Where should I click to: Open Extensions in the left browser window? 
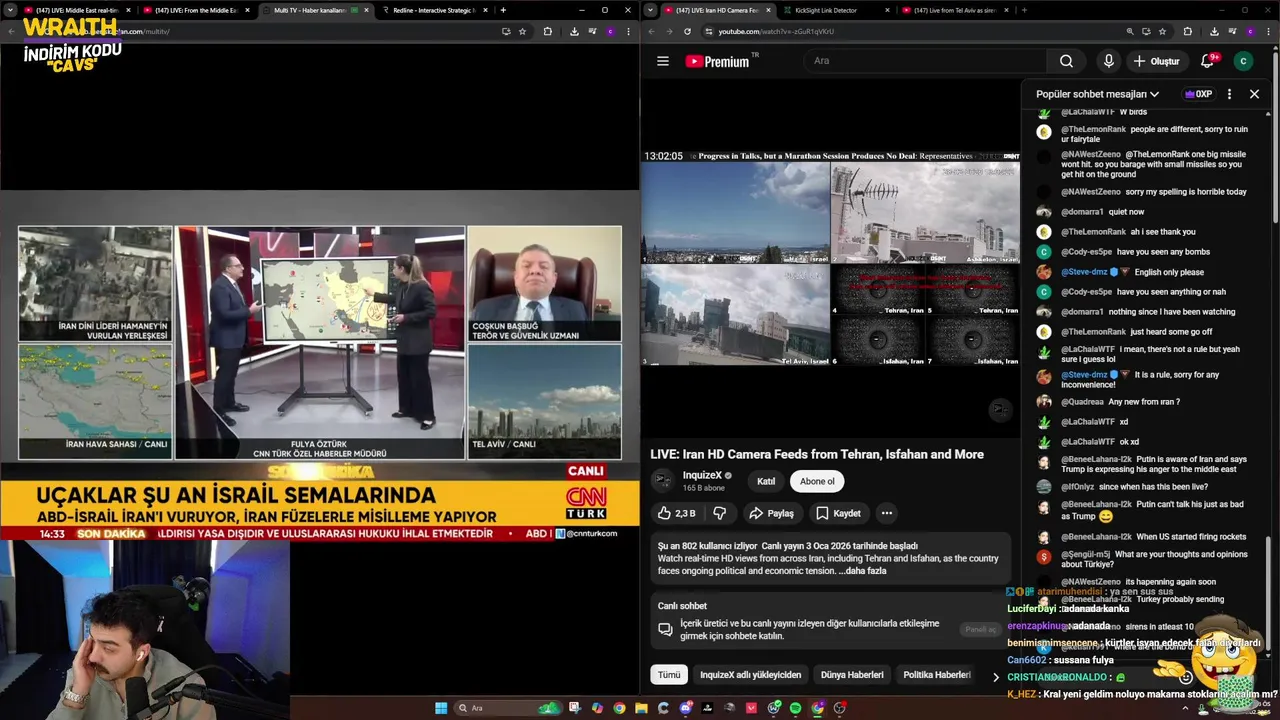(547, 31)
